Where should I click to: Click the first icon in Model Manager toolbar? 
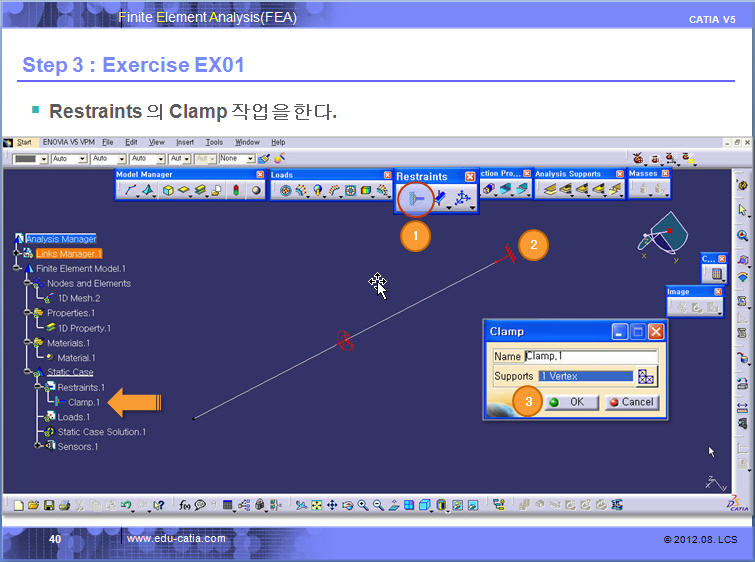point(131,190)
